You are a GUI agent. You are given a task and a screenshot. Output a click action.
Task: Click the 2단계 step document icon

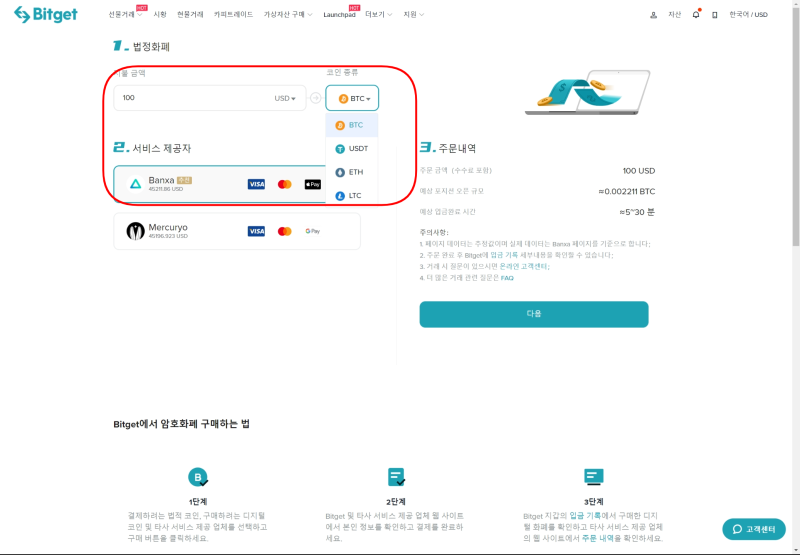point(396,477)
